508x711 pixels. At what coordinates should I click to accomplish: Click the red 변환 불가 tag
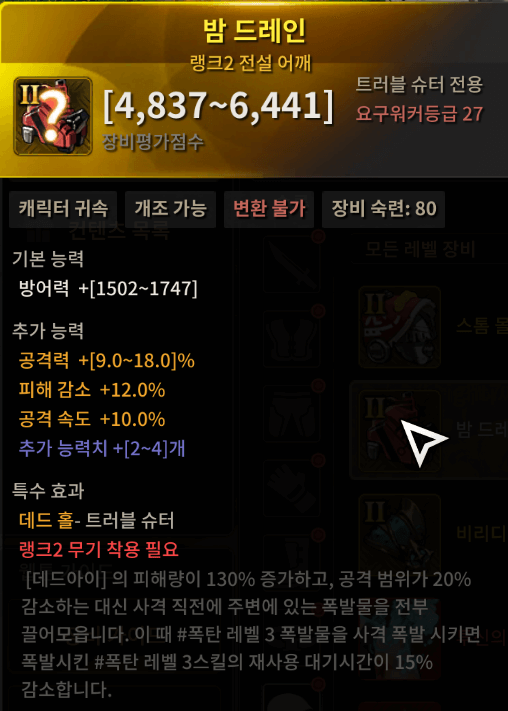point(269,209)
